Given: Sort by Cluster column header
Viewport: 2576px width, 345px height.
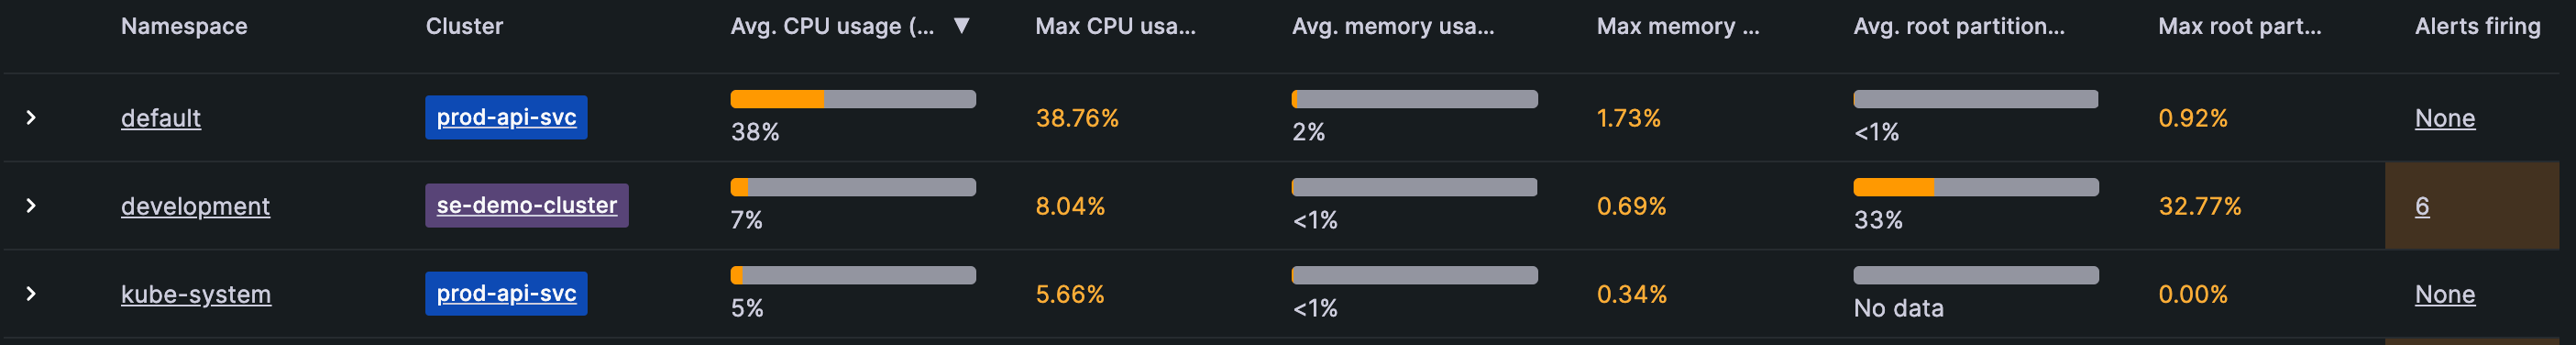Looking at the screenshot, I should coord(464,26).
